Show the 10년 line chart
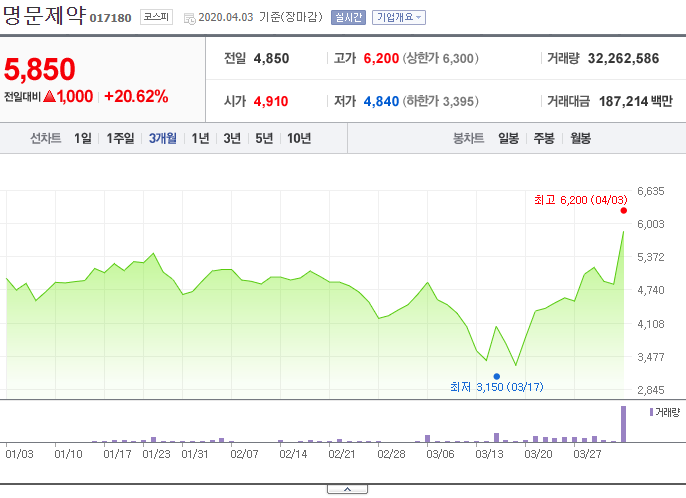The width and height of the screenshot is (686, 498). (299, 138)
